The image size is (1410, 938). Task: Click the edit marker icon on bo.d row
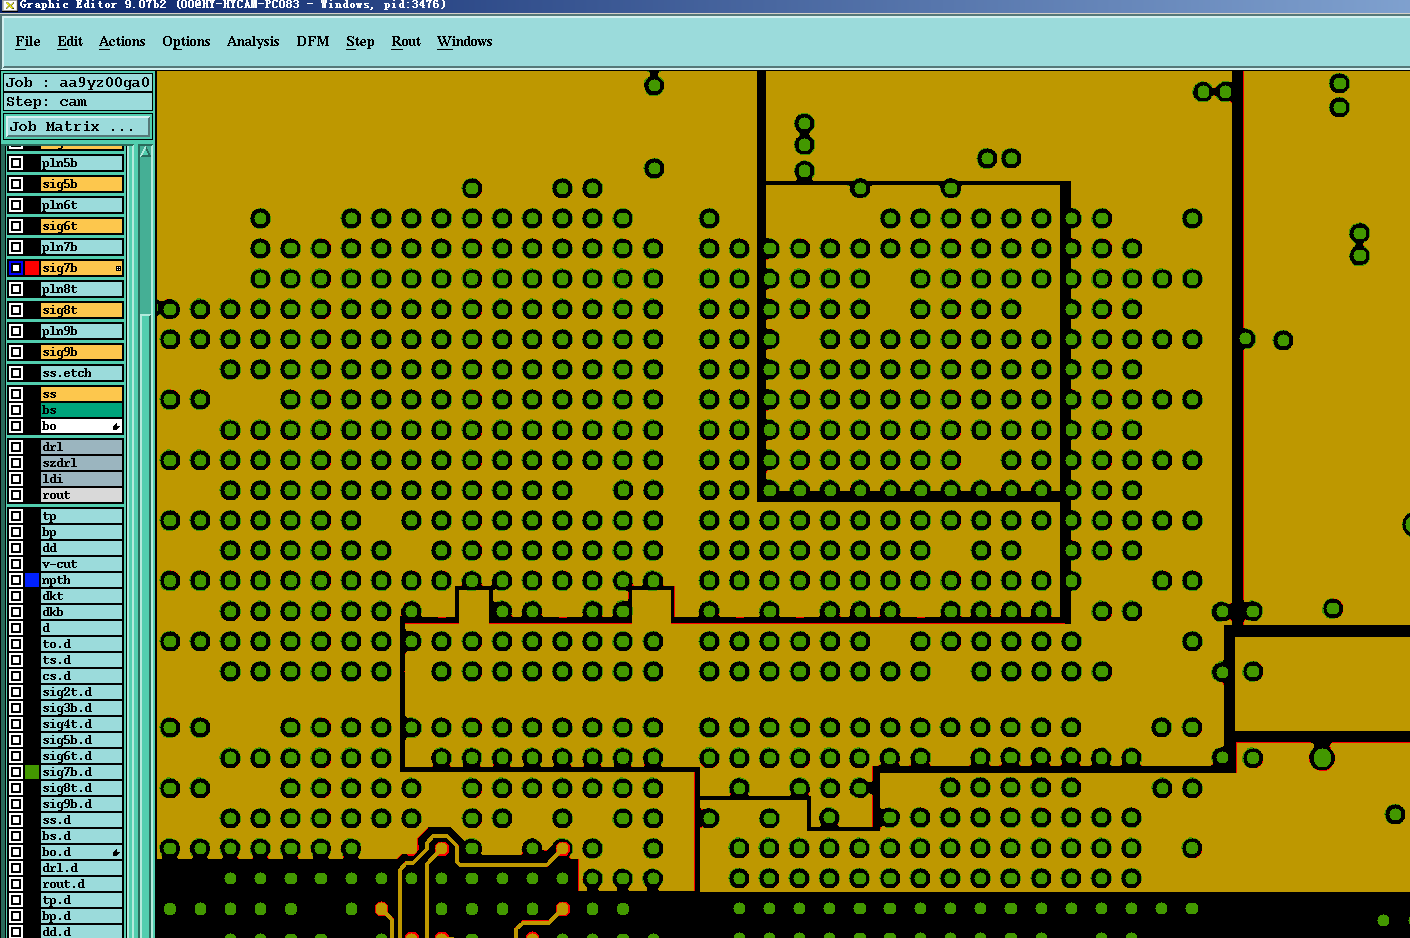tap(116, 853)
